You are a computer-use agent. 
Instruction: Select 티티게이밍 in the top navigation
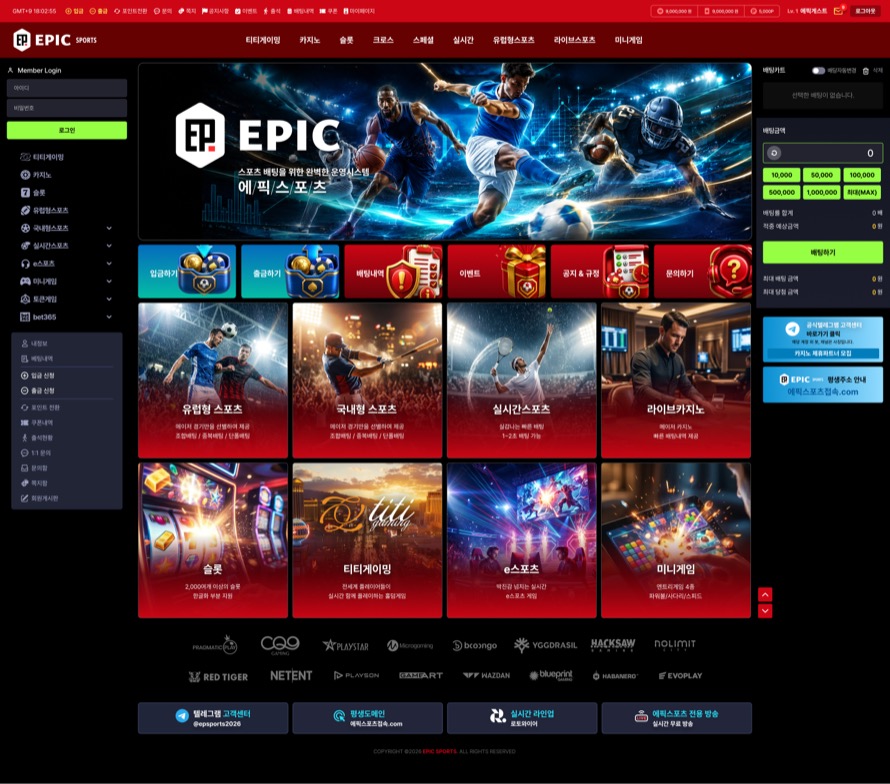pos(263,40)
